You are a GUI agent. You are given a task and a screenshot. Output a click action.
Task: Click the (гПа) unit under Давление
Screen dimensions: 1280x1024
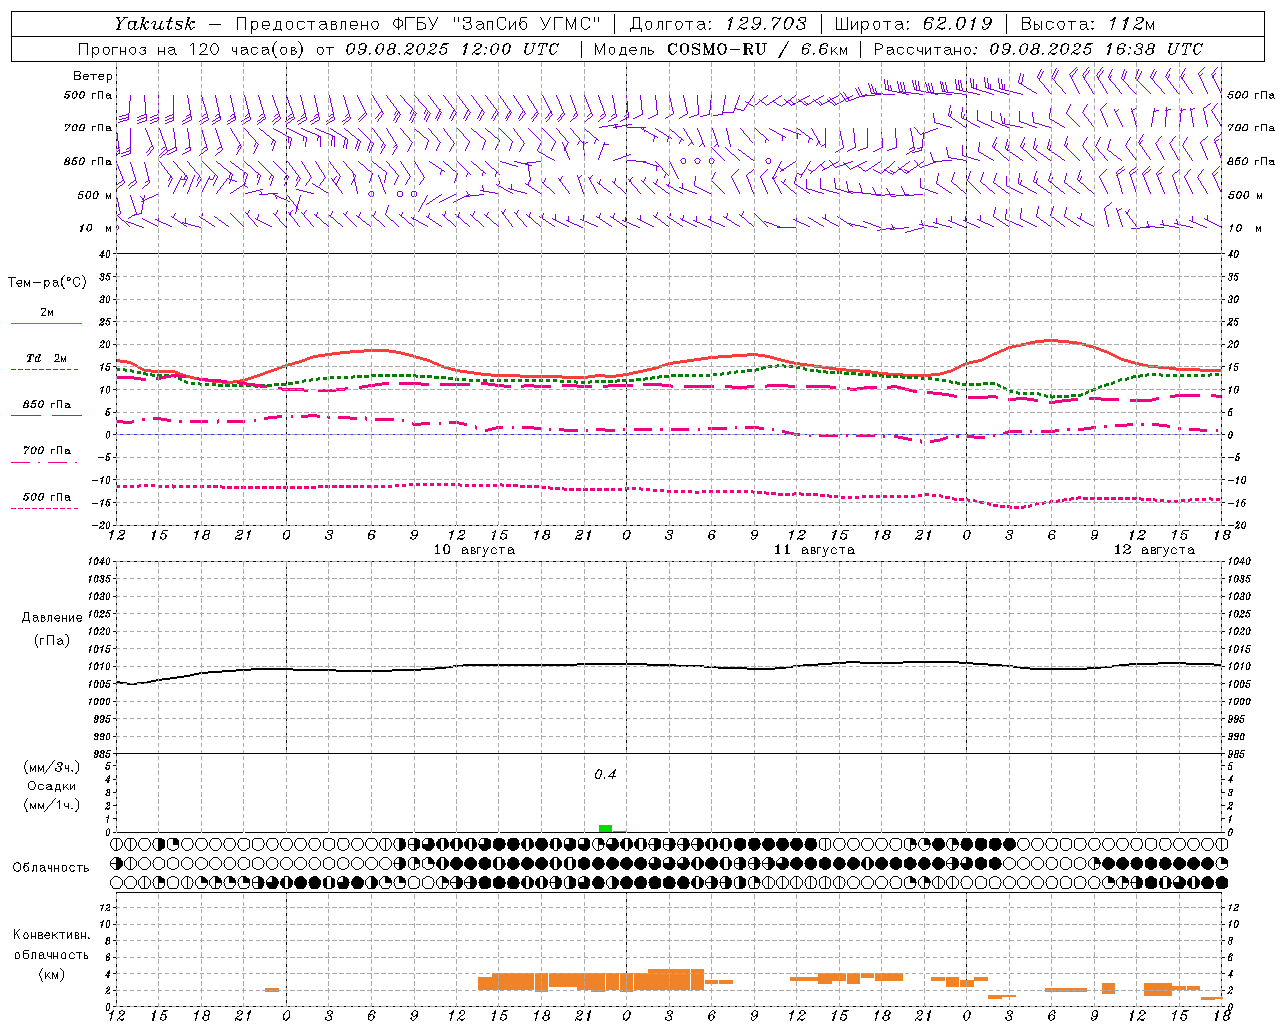point(52,640)
